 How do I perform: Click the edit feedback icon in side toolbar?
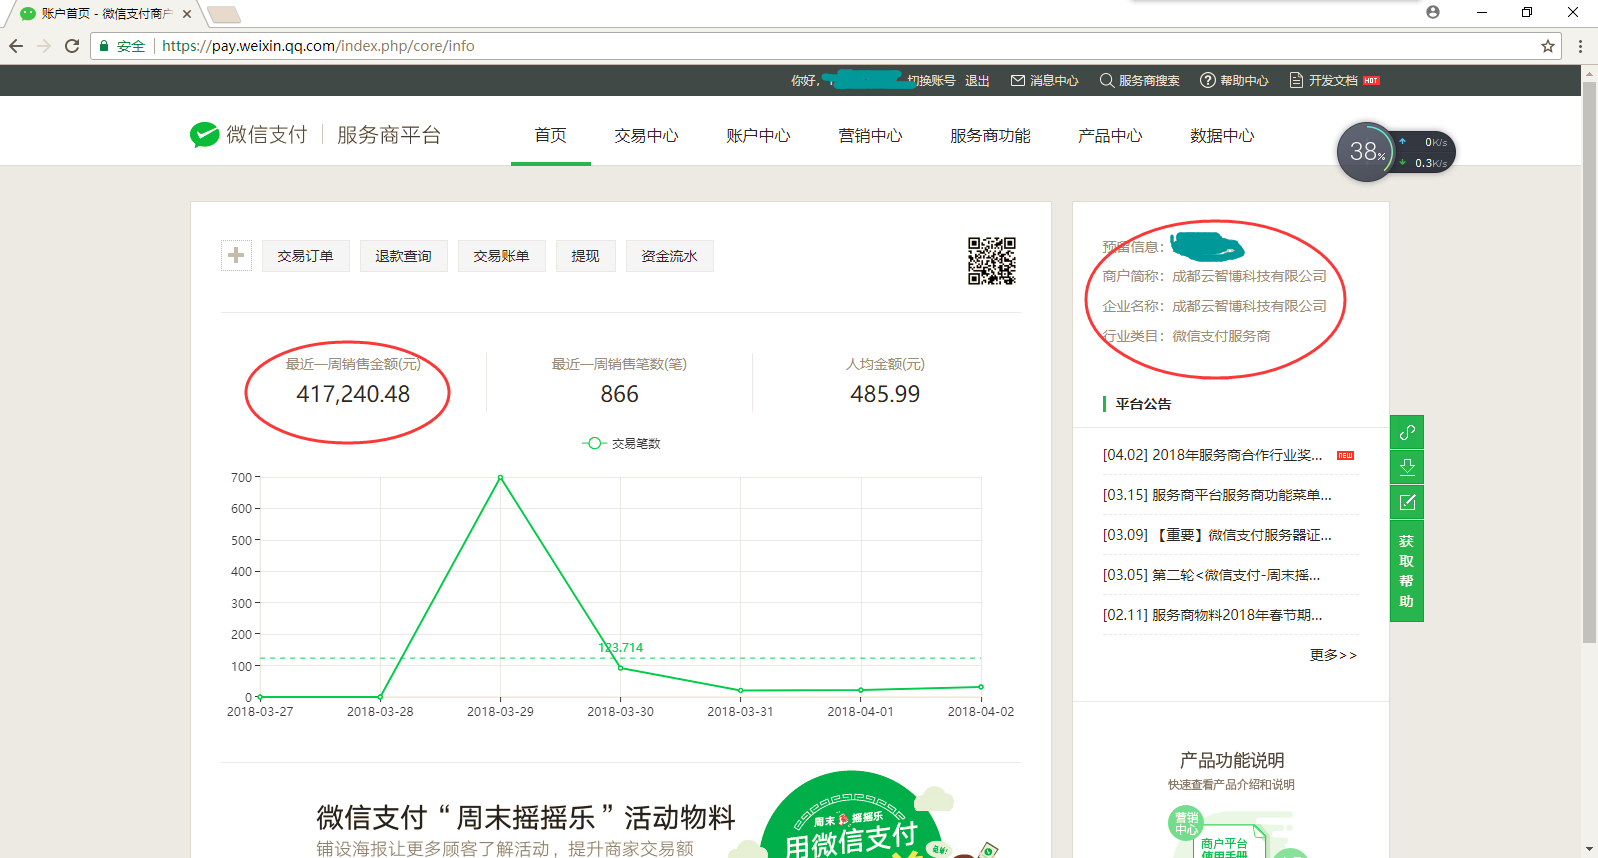click(1407, 502)
